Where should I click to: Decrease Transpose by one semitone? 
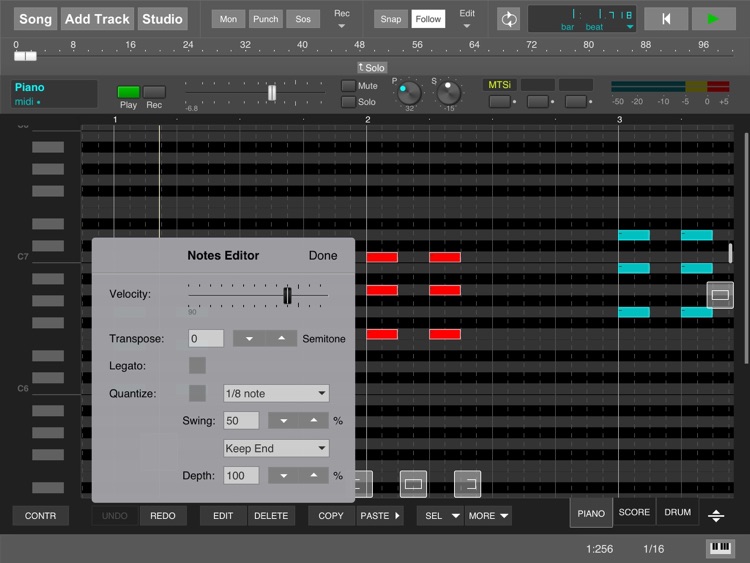click(x=249, y=339)
